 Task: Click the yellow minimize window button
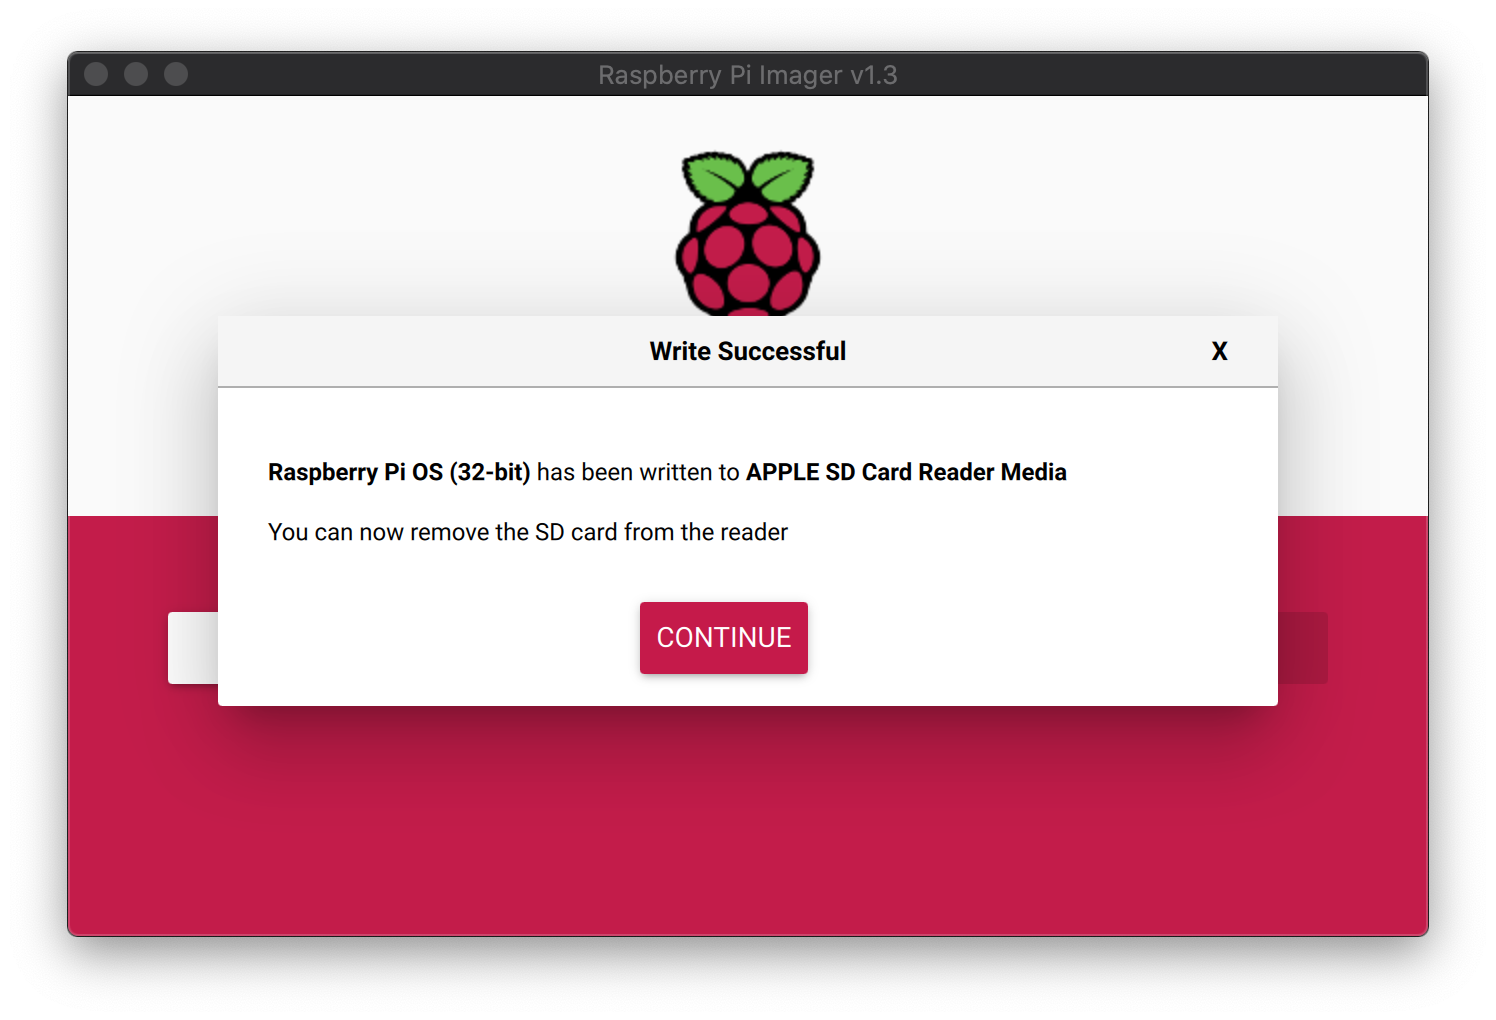tap(136, 74)
